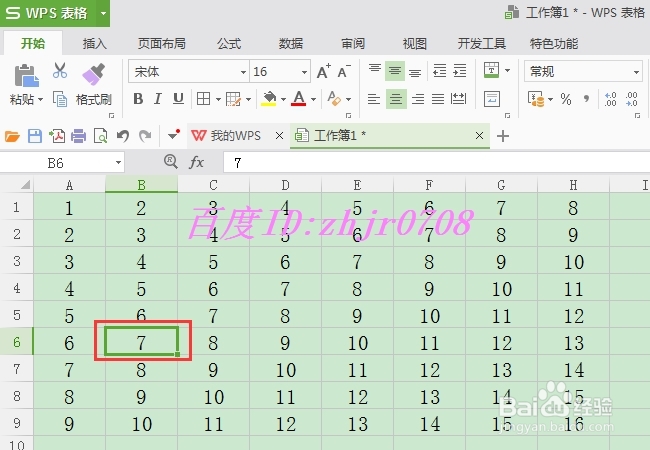
Task: Decrease decimal places
Action: tap(631, 99)
